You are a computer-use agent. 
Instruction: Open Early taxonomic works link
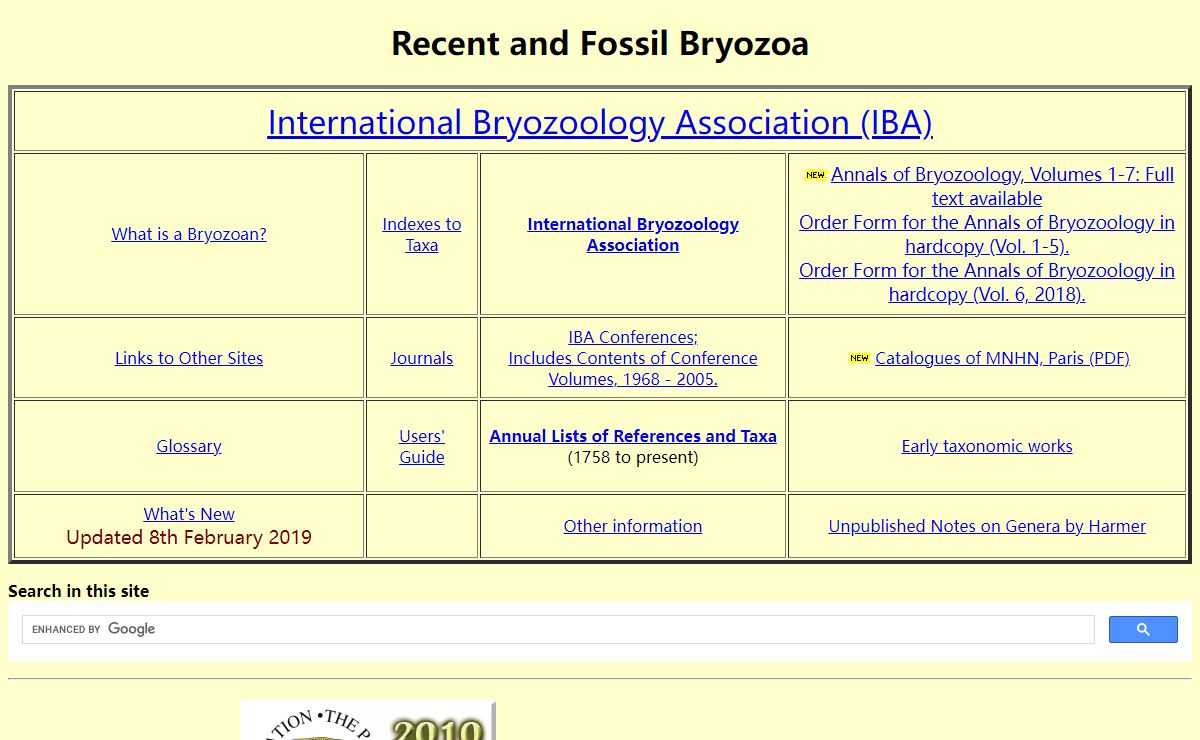pyautogui.click(x=987, y=446)
